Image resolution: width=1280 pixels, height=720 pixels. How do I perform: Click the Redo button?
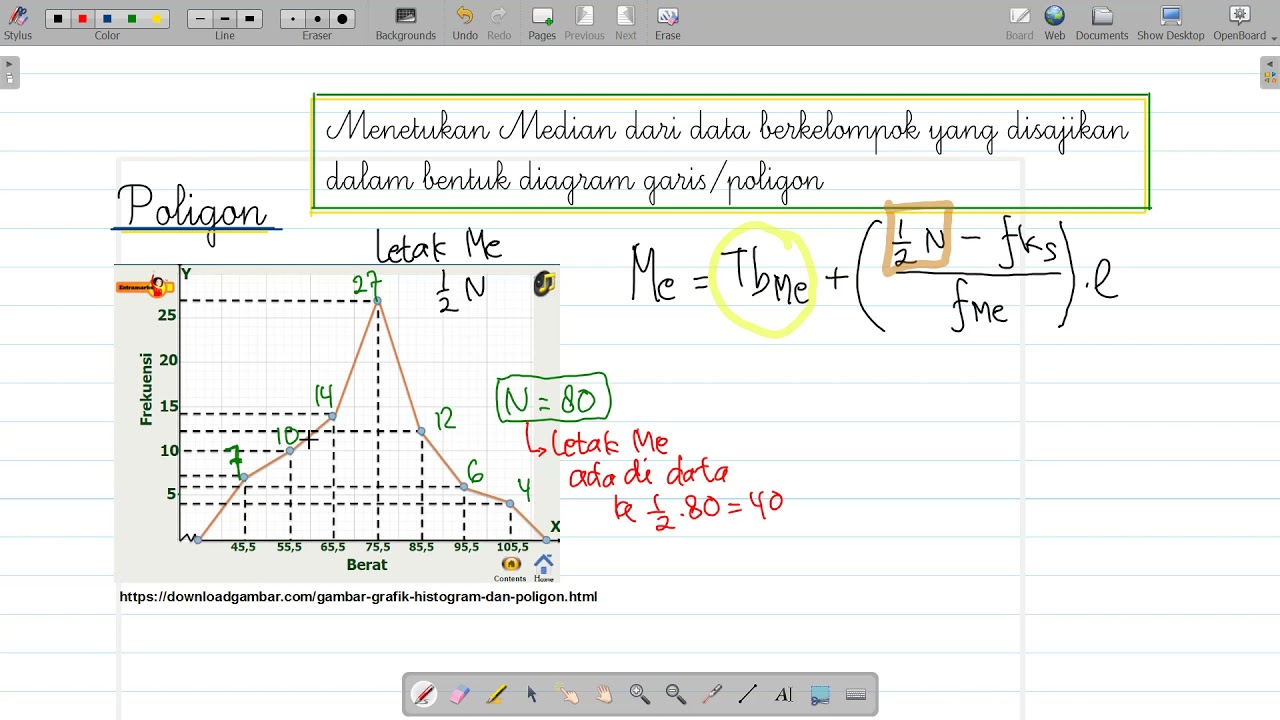pyautogui.click(x=499, y=23)
